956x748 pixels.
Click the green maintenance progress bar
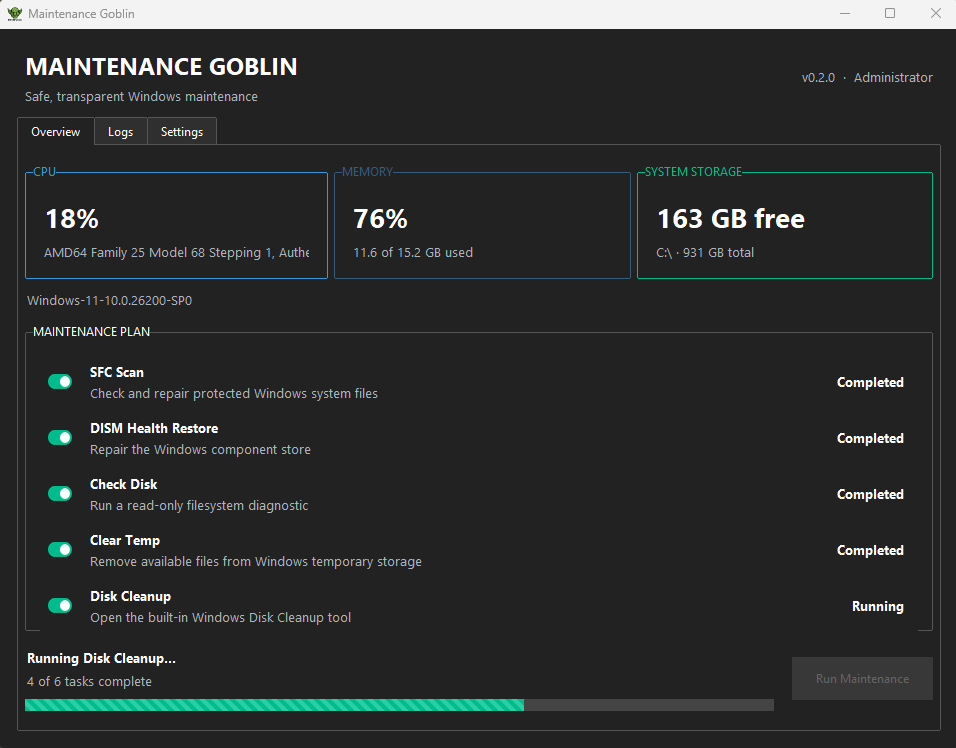(x=399, y=705)
